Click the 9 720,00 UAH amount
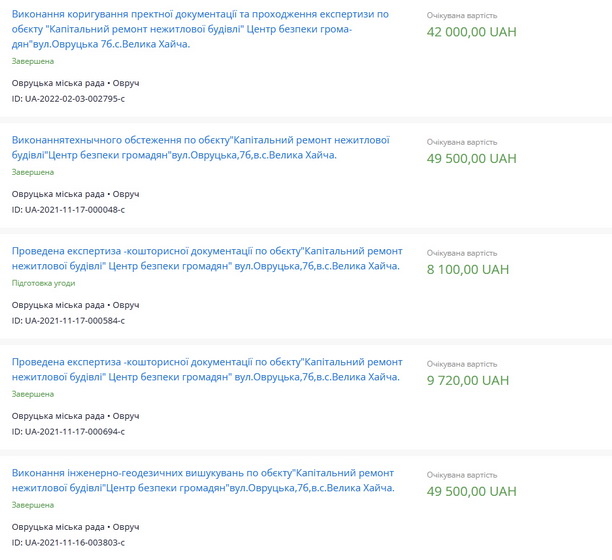612x560 pixels. pos(468,380)
